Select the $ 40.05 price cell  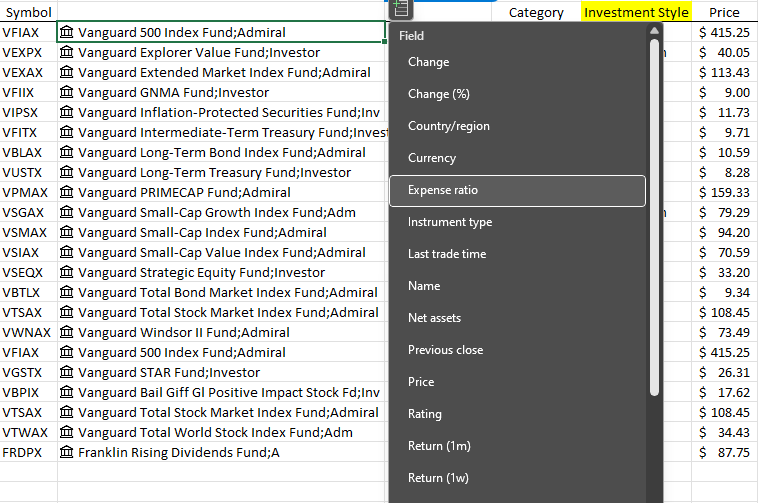click(724, 52)
